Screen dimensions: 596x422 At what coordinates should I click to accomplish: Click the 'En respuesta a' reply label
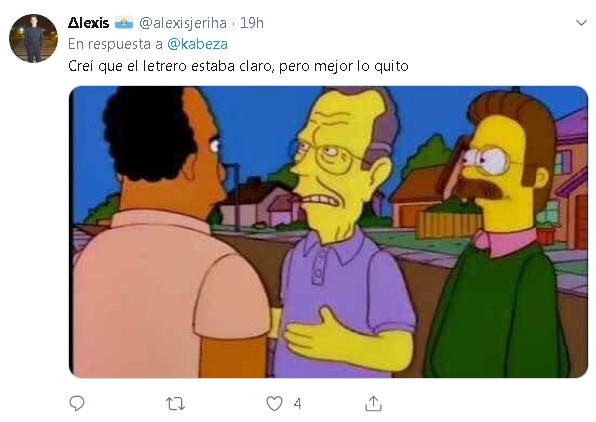pyautogui.click(x=116, y=44)
